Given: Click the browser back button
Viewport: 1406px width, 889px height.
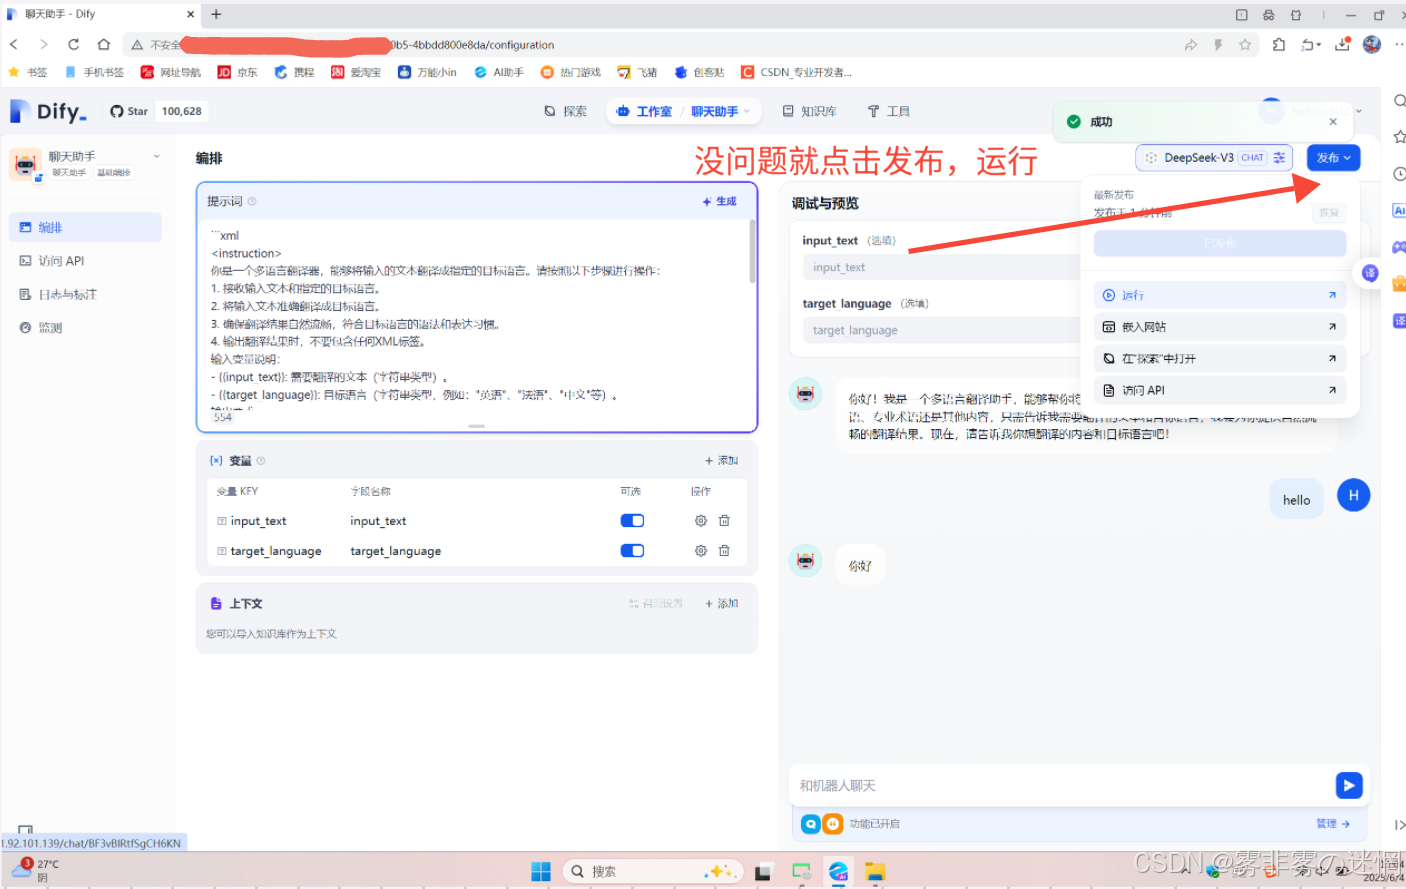Looking at the screenshot, I should click(x=14, y=44).
